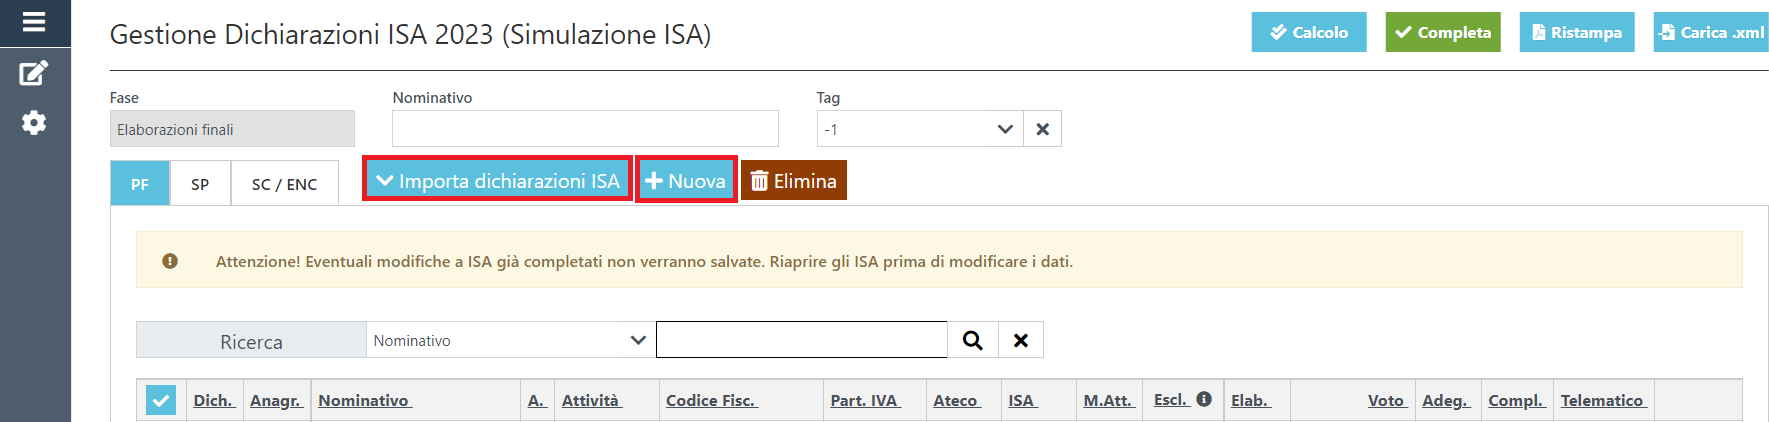Screen dimensions: 1769x422
Task: Open settings gear in sidebar
Action: click(34, 123)
